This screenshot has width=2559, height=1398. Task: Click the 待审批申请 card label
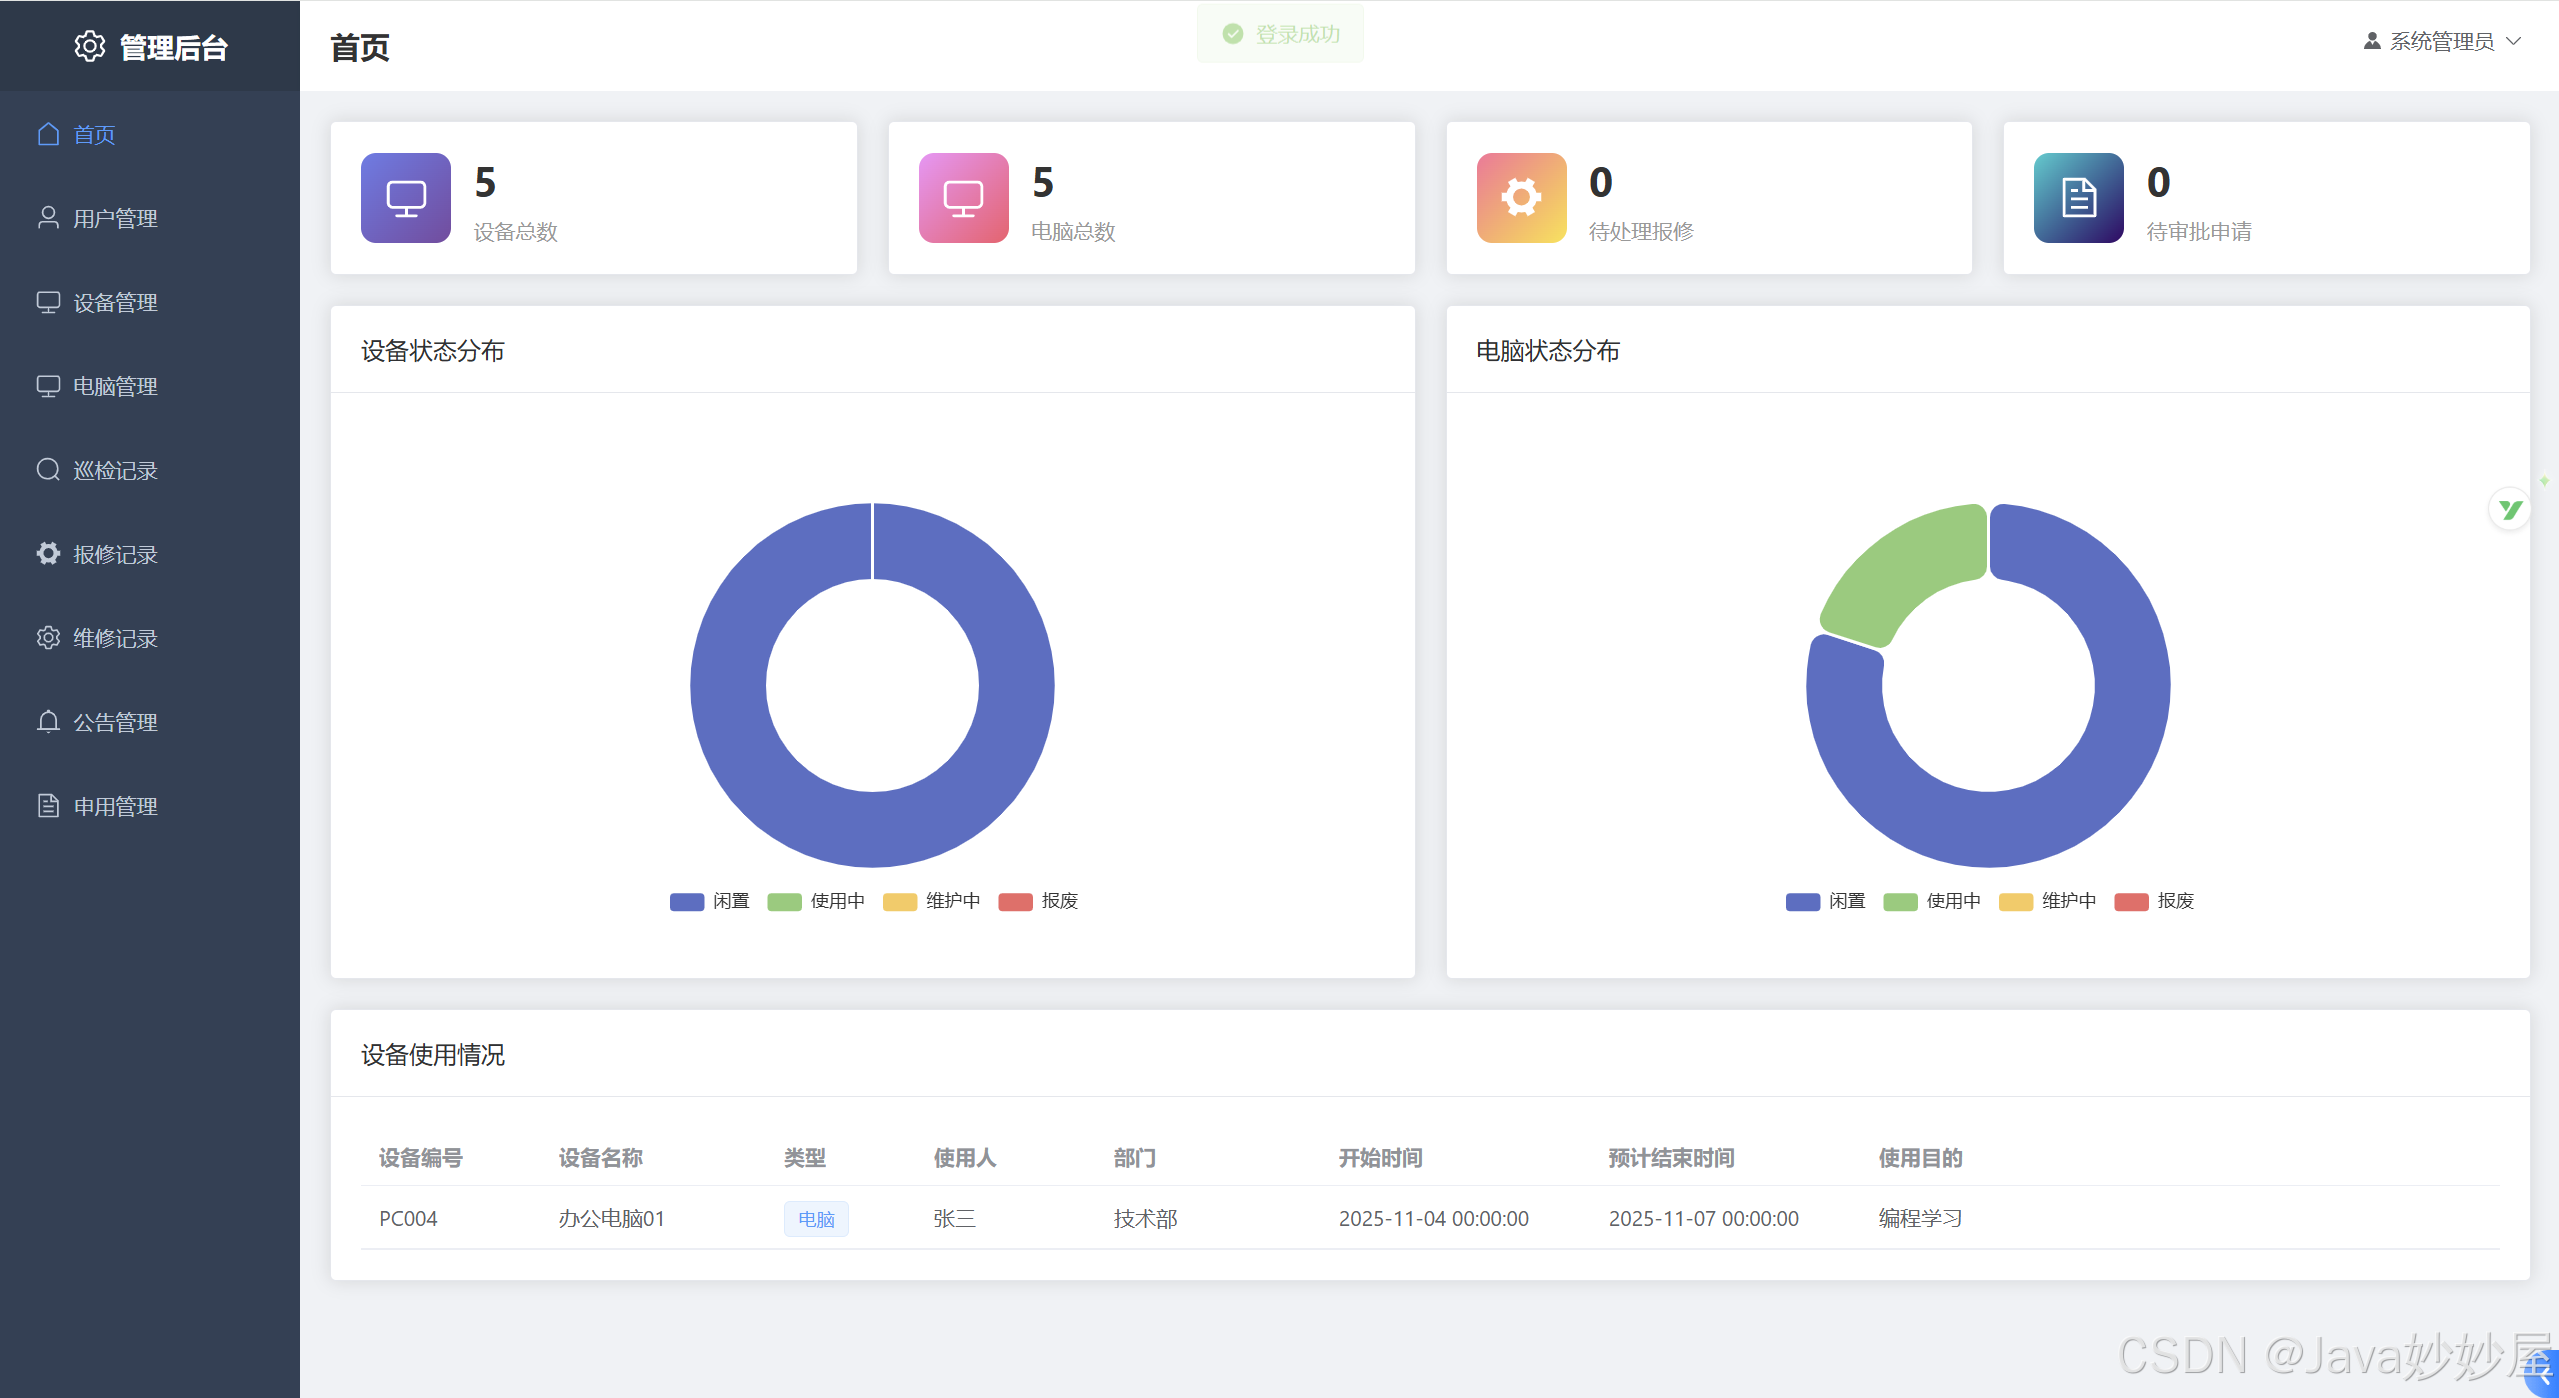(2199, 232)
